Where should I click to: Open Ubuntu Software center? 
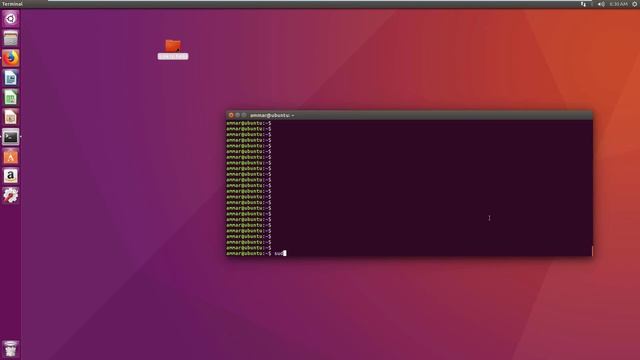tap(11, 157)
